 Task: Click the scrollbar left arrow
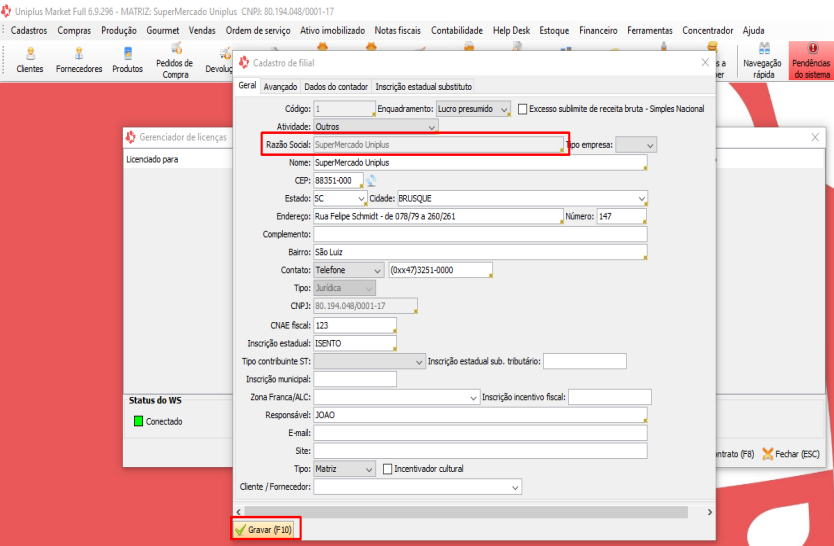[238, 512]
